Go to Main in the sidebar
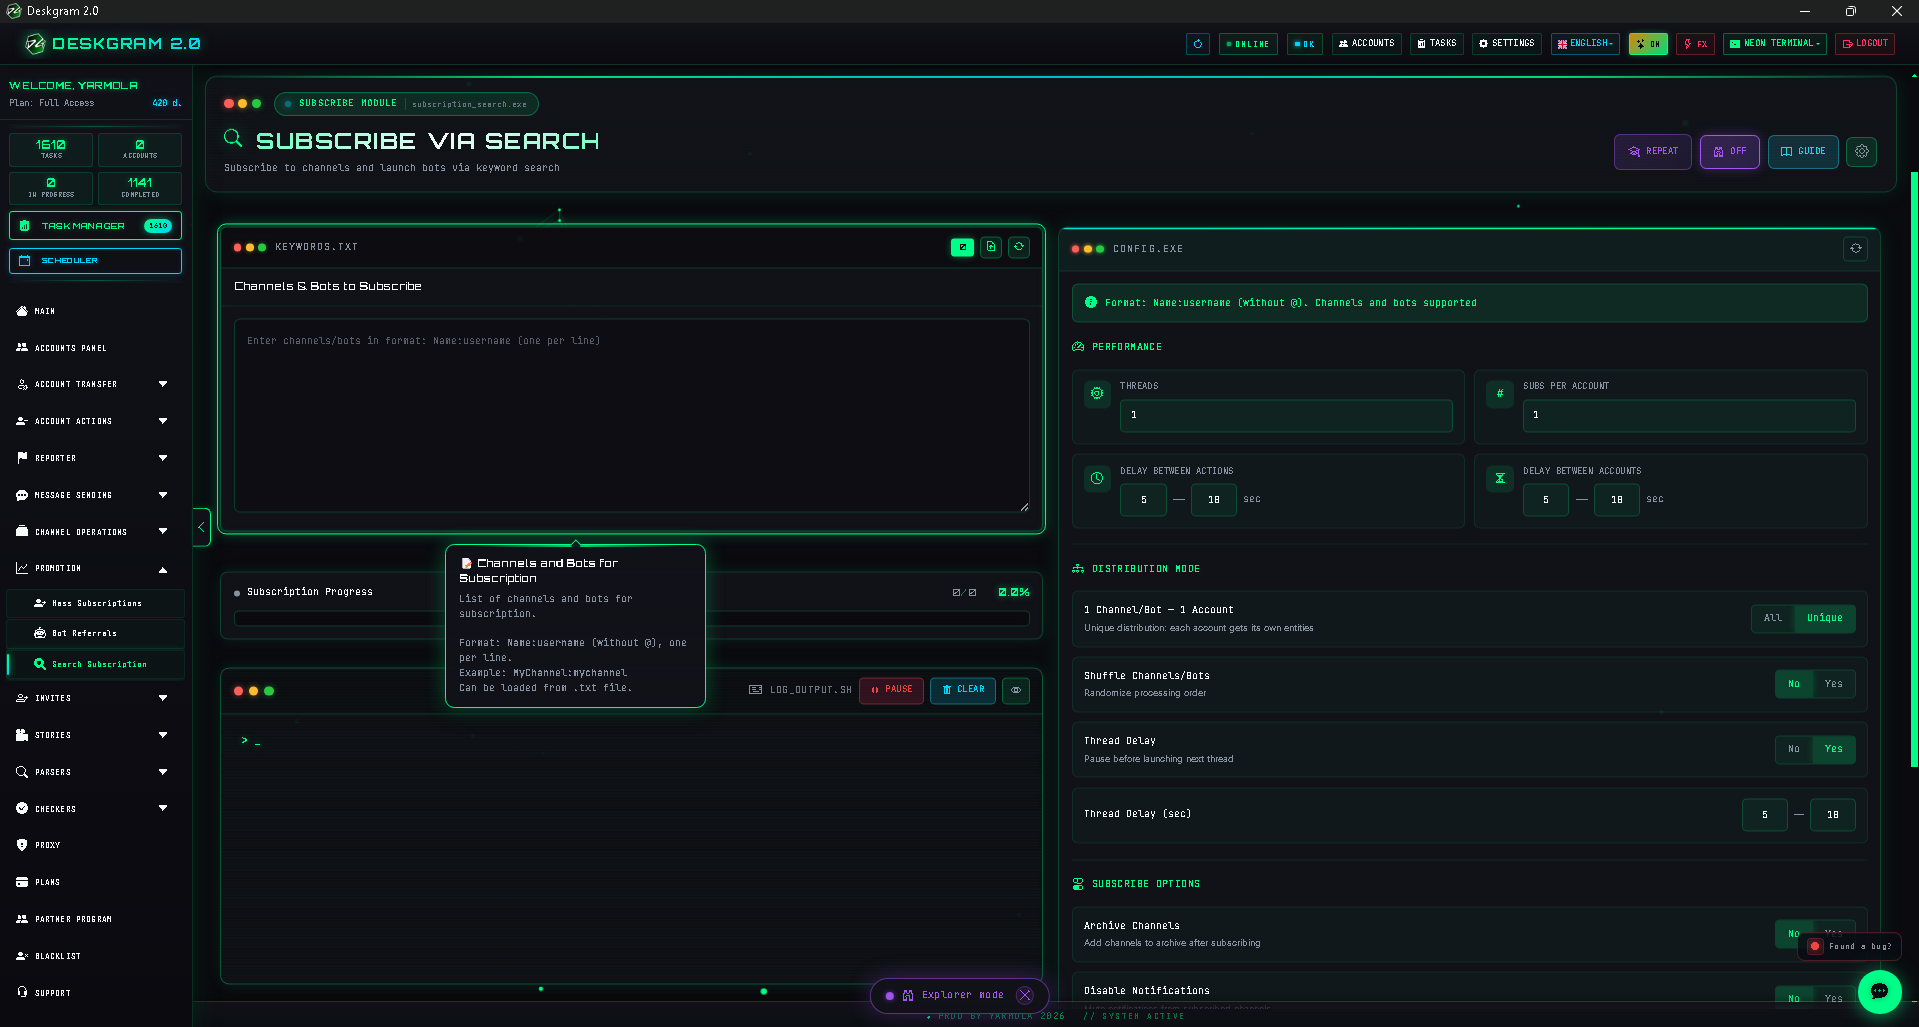 (96, 311)
